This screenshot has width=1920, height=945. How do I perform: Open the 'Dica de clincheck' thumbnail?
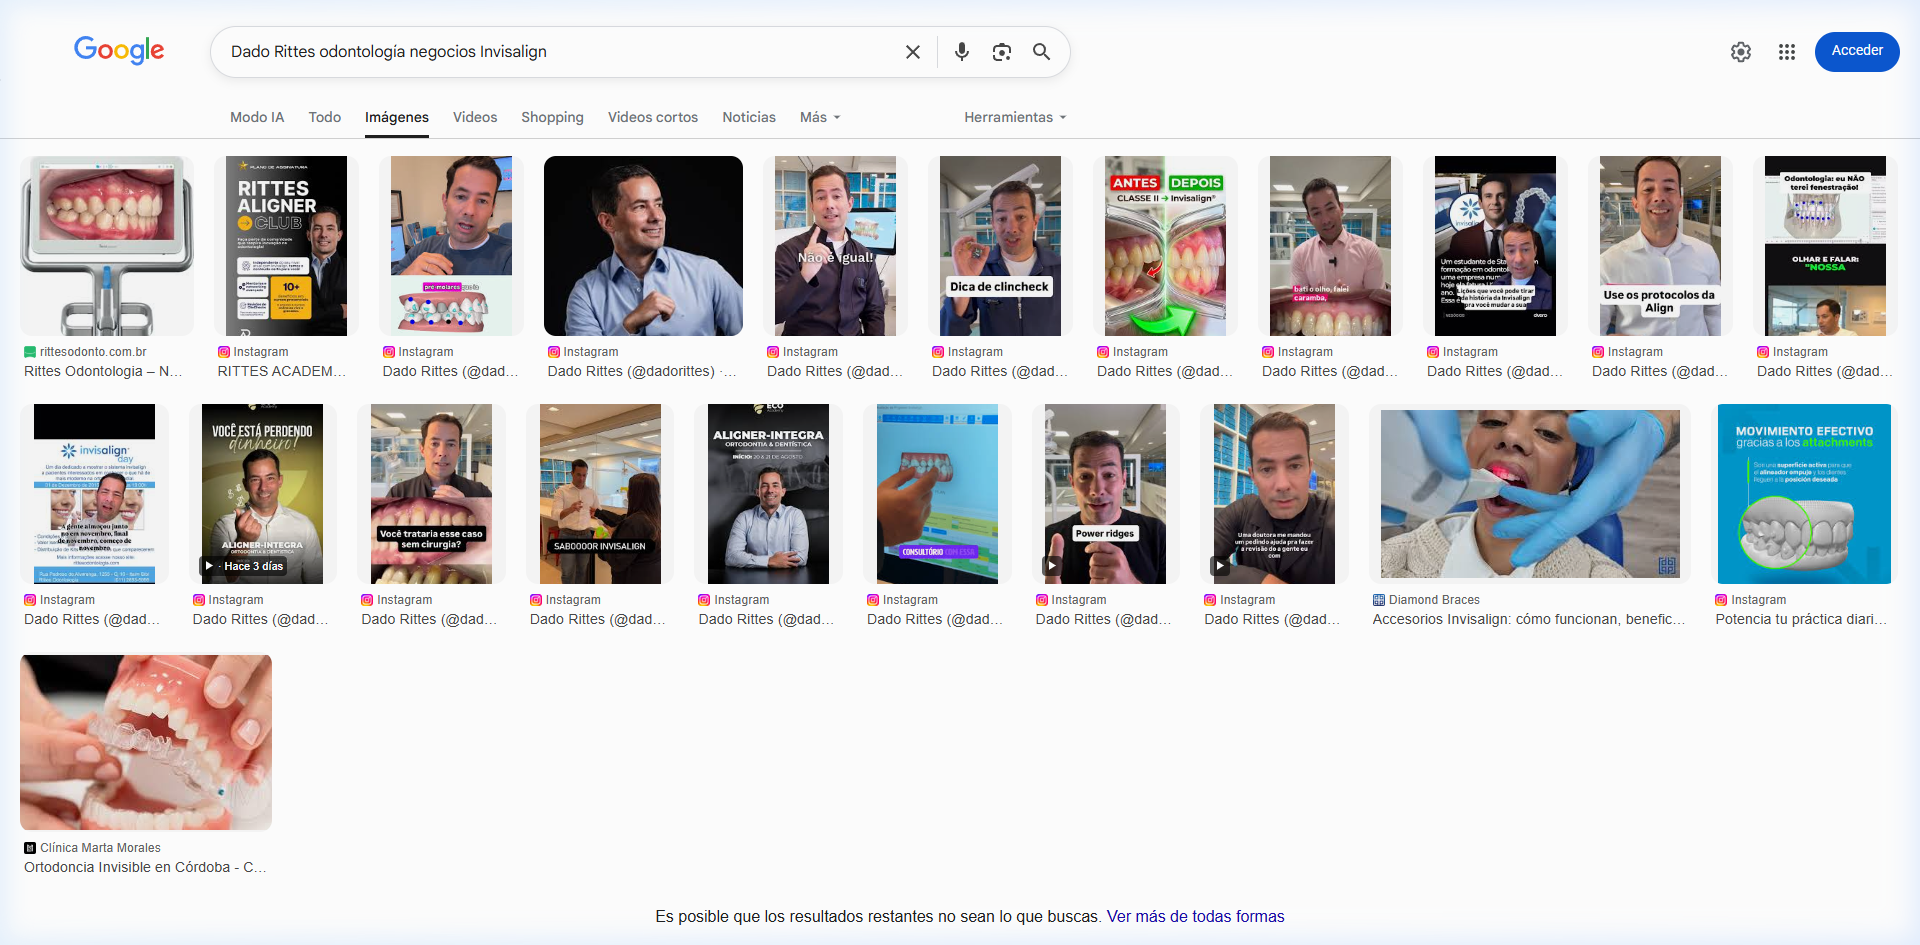(1000, 246)
